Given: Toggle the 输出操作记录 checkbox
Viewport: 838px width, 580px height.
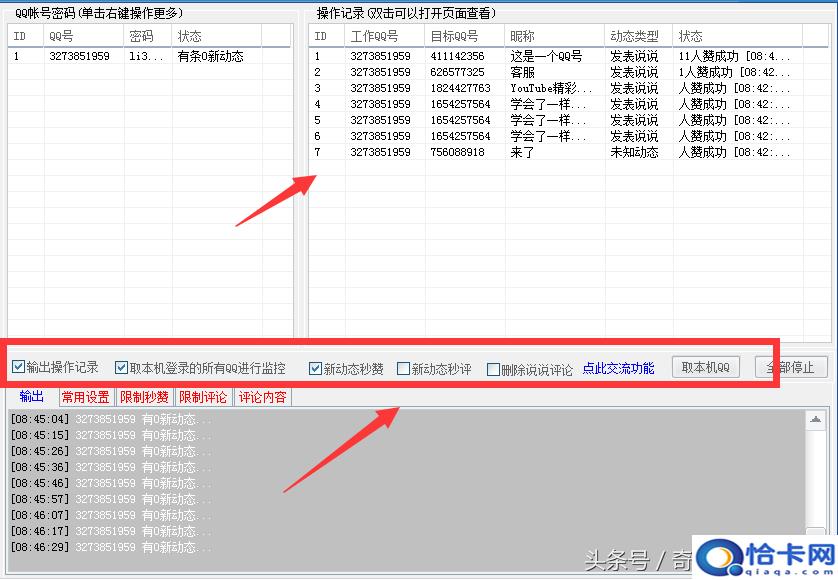Looking at the screenshot, I should [19, 368].
